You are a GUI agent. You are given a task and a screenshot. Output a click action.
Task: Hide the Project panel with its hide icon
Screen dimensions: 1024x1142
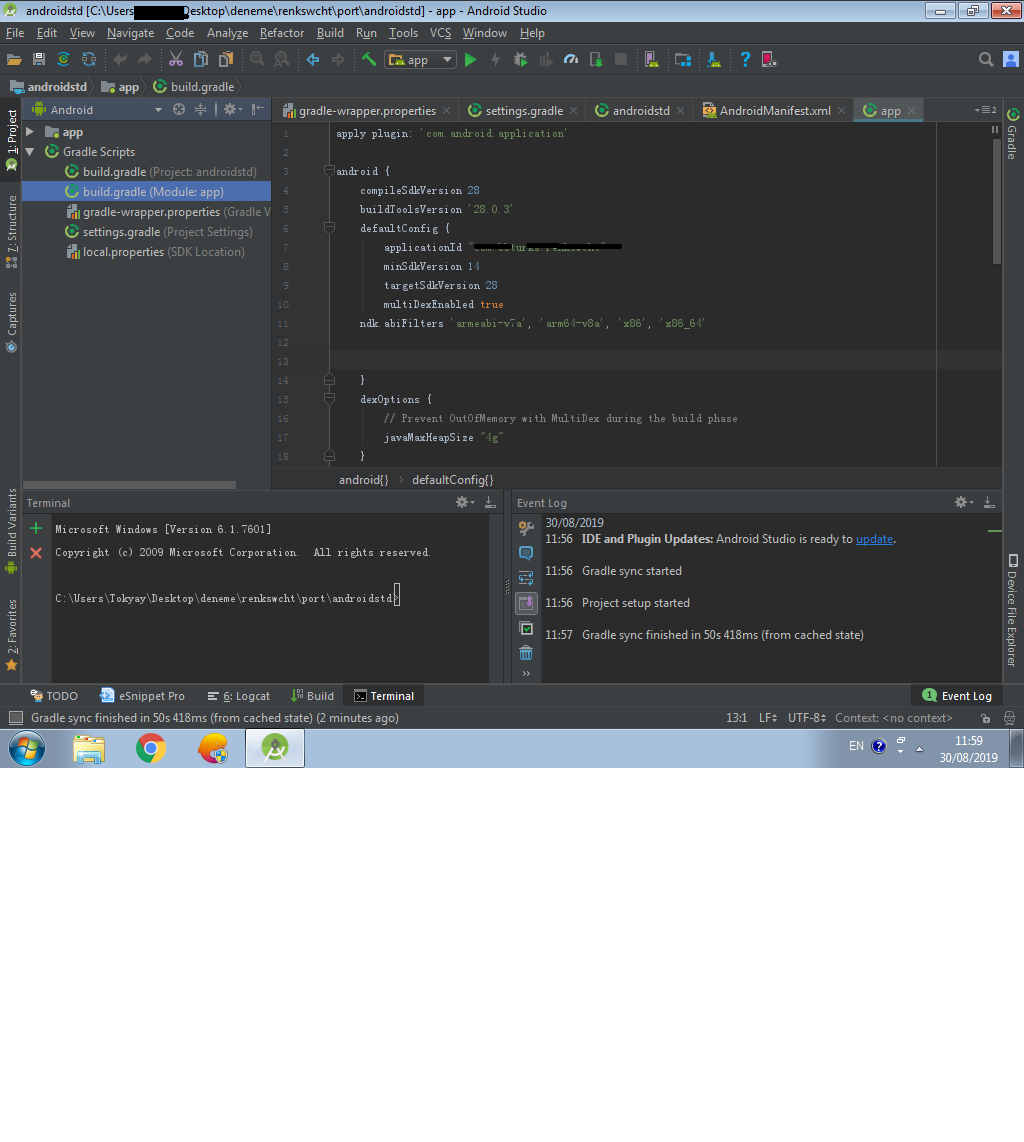tap(257, 109)
